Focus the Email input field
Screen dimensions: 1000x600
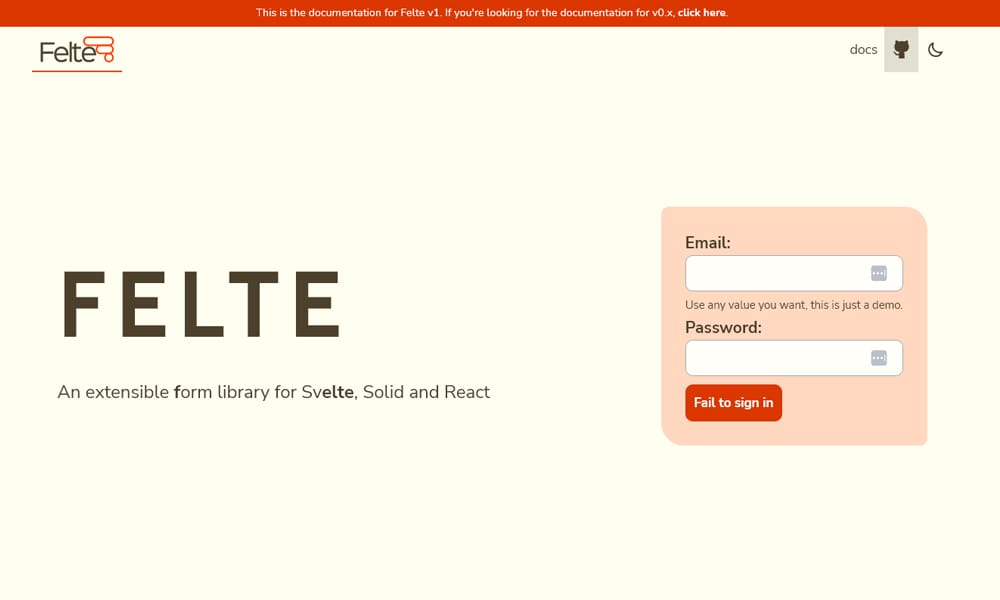pos(794,274)
